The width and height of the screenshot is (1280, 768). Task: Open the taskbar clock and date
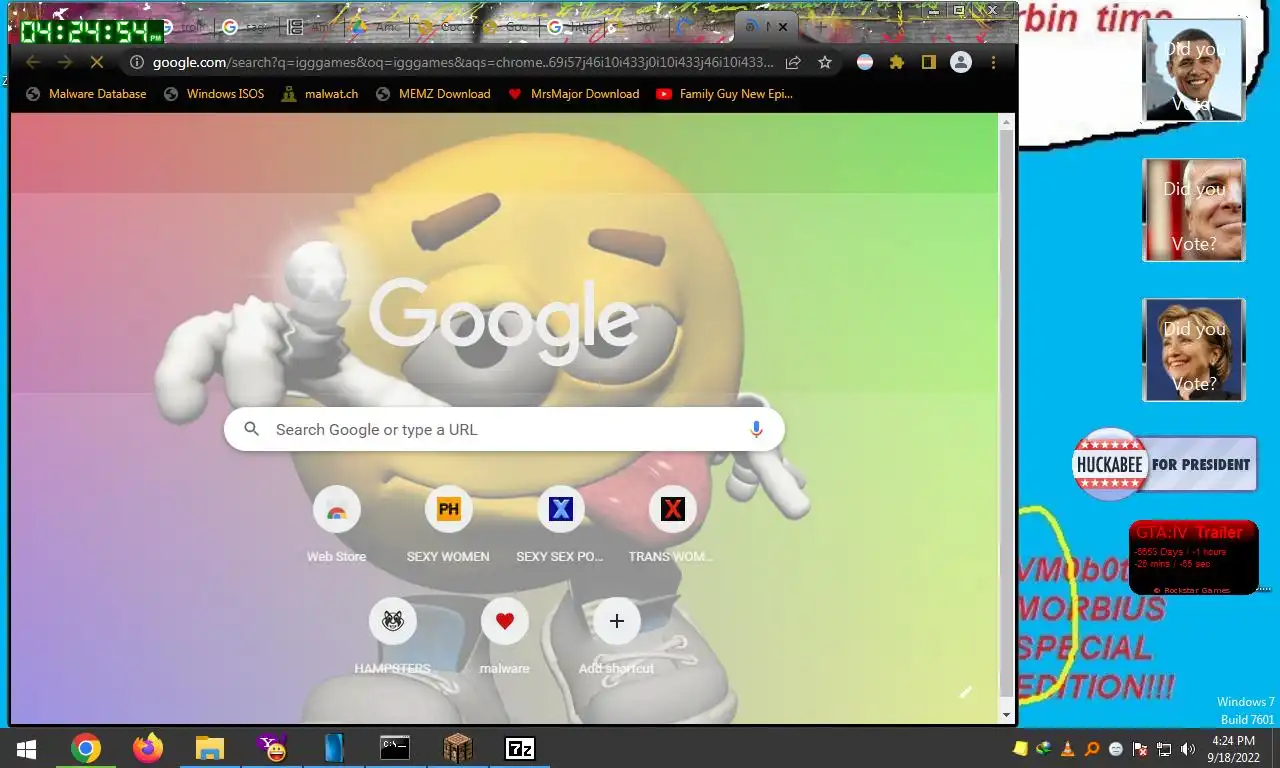(1232, 749)
